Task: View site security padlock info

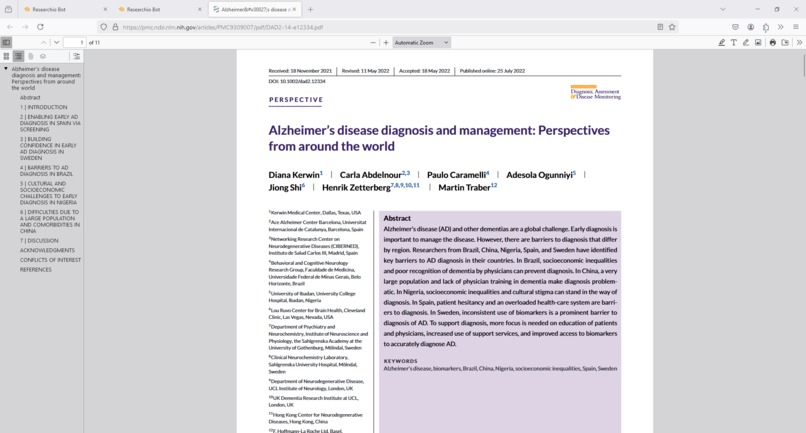Action: (115, 27)
